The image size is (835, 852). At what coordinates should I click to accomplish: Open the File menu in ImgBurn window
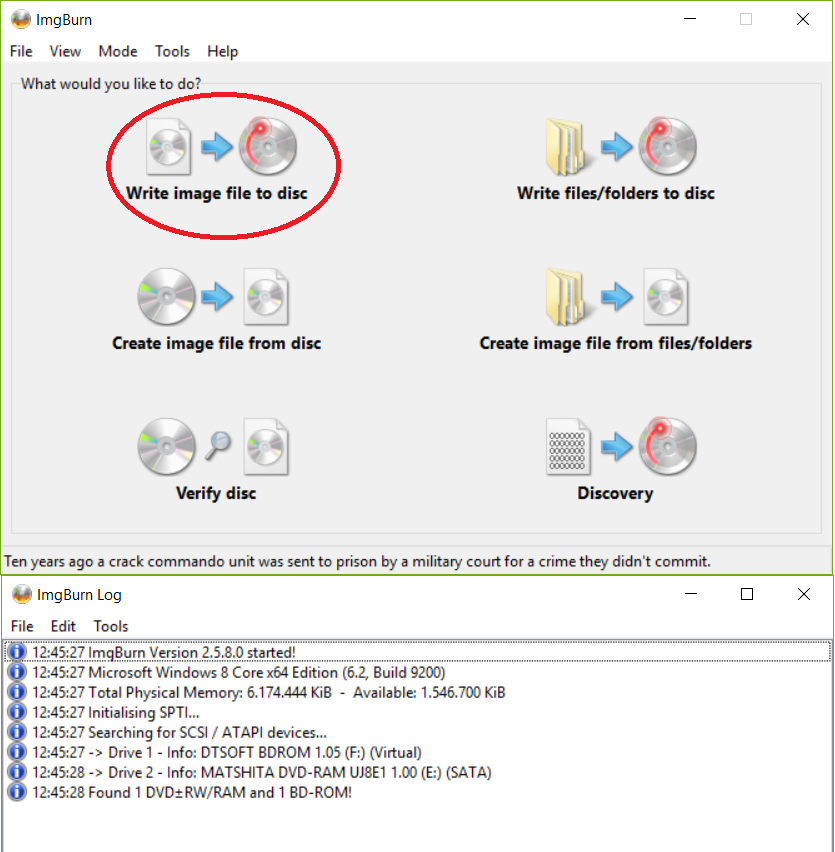pos(21,52)
